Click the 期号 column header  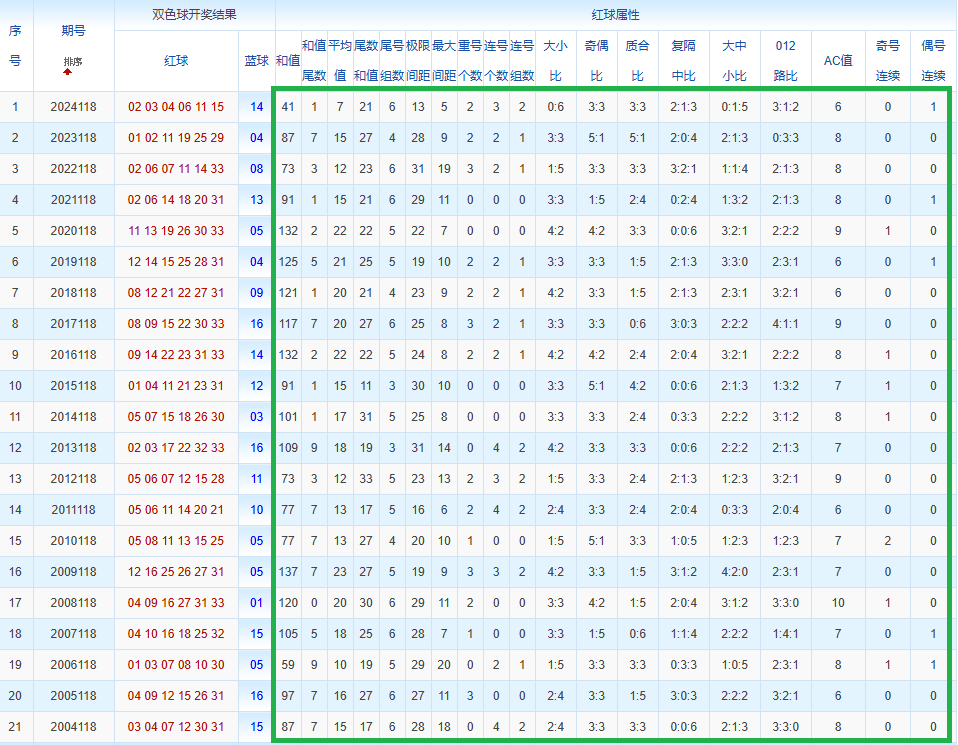pyautogui.click(x=73, y=31)
